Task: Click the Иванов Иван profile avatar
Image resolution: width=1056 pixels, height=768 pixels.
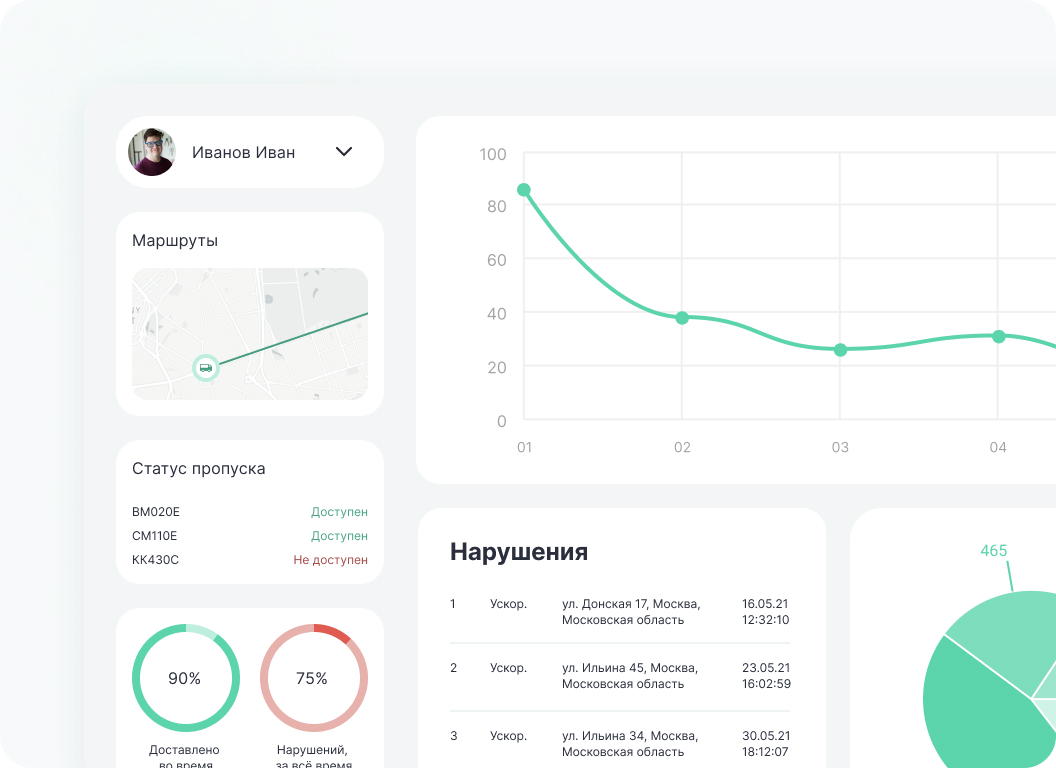Action: coord(152,152)
